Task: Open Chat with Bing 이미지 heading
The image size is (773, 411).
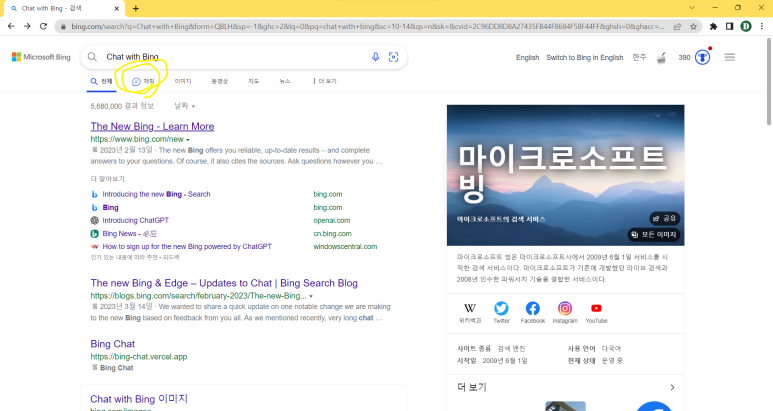Action: 139,399
